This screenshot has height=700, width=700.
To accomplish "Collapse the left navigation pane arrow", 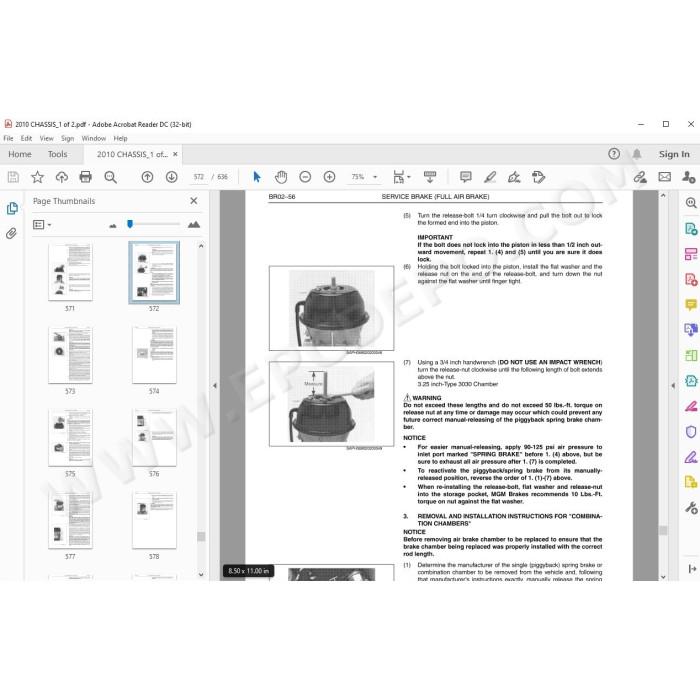I will pyautogui.click(x=215, y=385).
